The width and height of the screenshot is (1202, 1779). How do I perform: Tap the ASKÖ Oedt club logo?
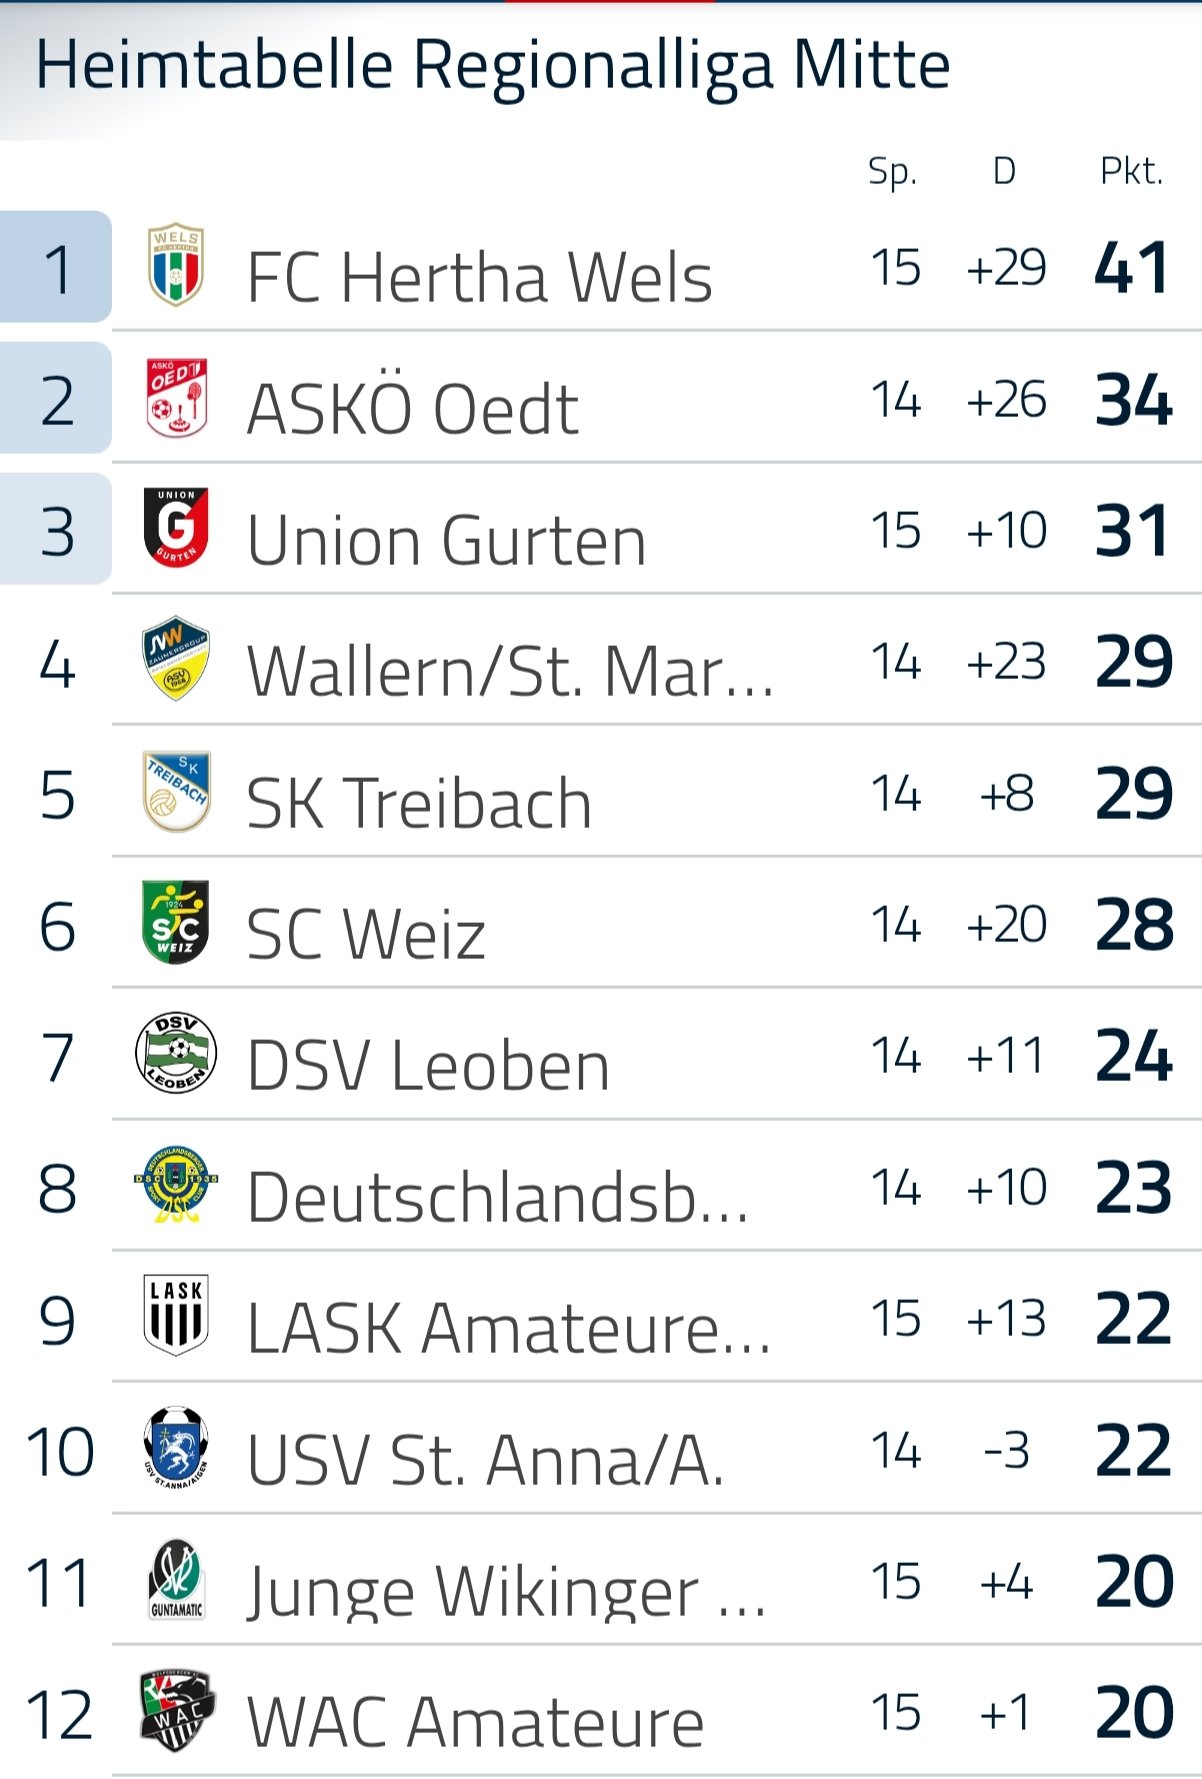176,398
